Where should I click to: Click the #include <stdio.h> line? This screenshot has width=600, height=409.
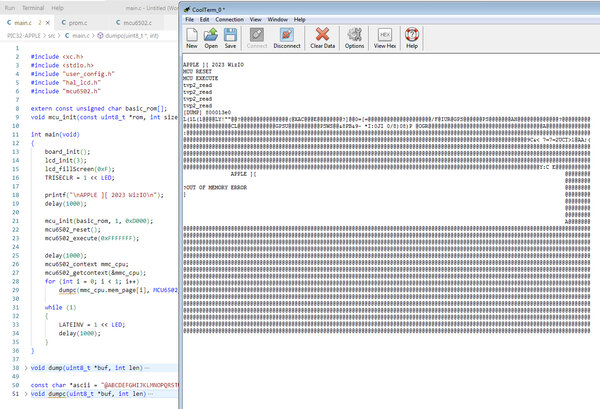62,65
